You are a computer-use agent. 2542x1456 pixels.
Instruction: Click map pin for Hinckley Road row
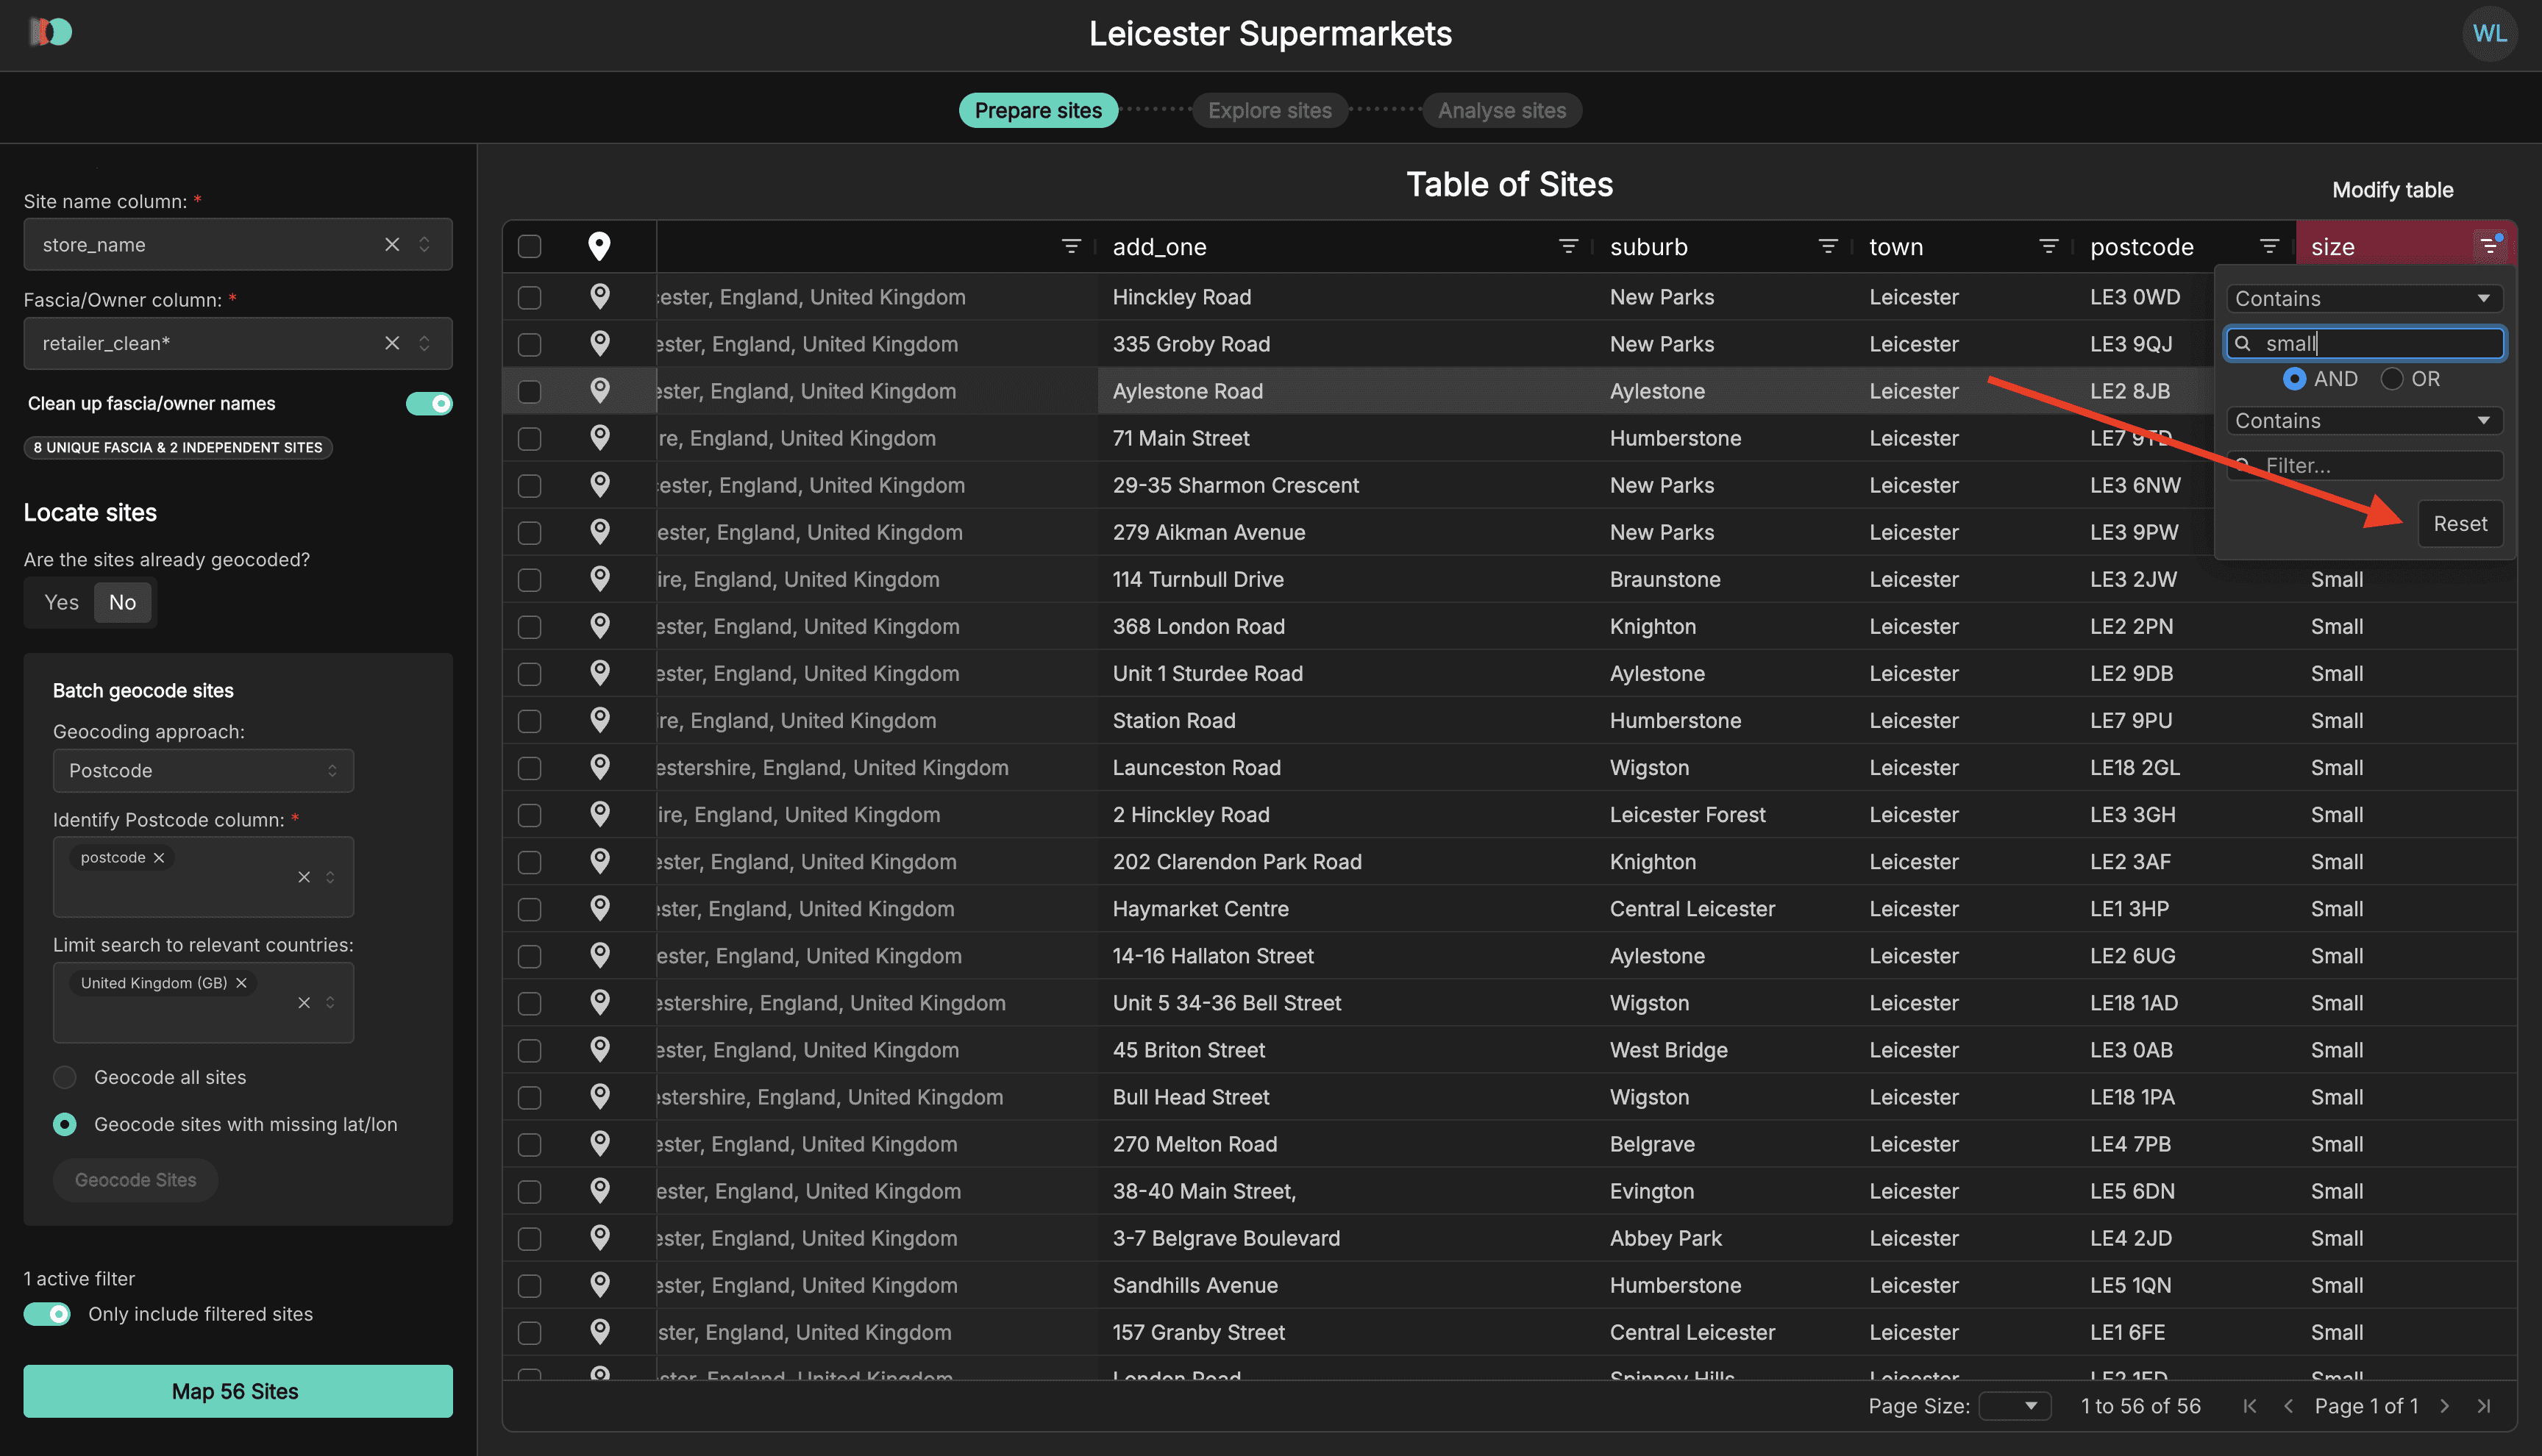coord(599,296)
